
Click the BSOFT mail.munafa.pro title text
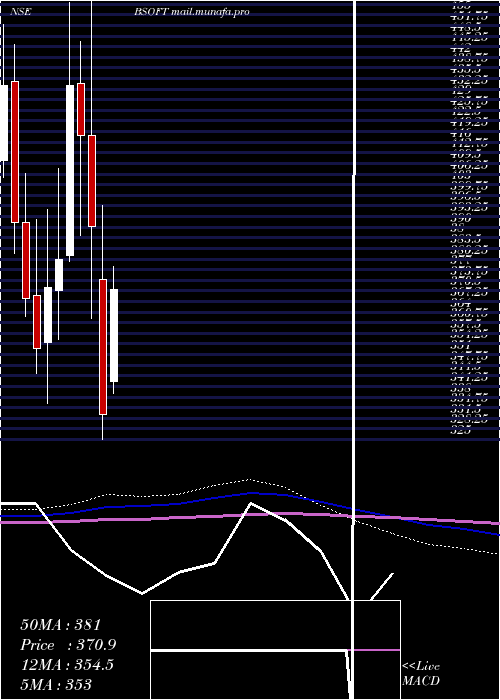pyautogui.click(x=192, y=12)
